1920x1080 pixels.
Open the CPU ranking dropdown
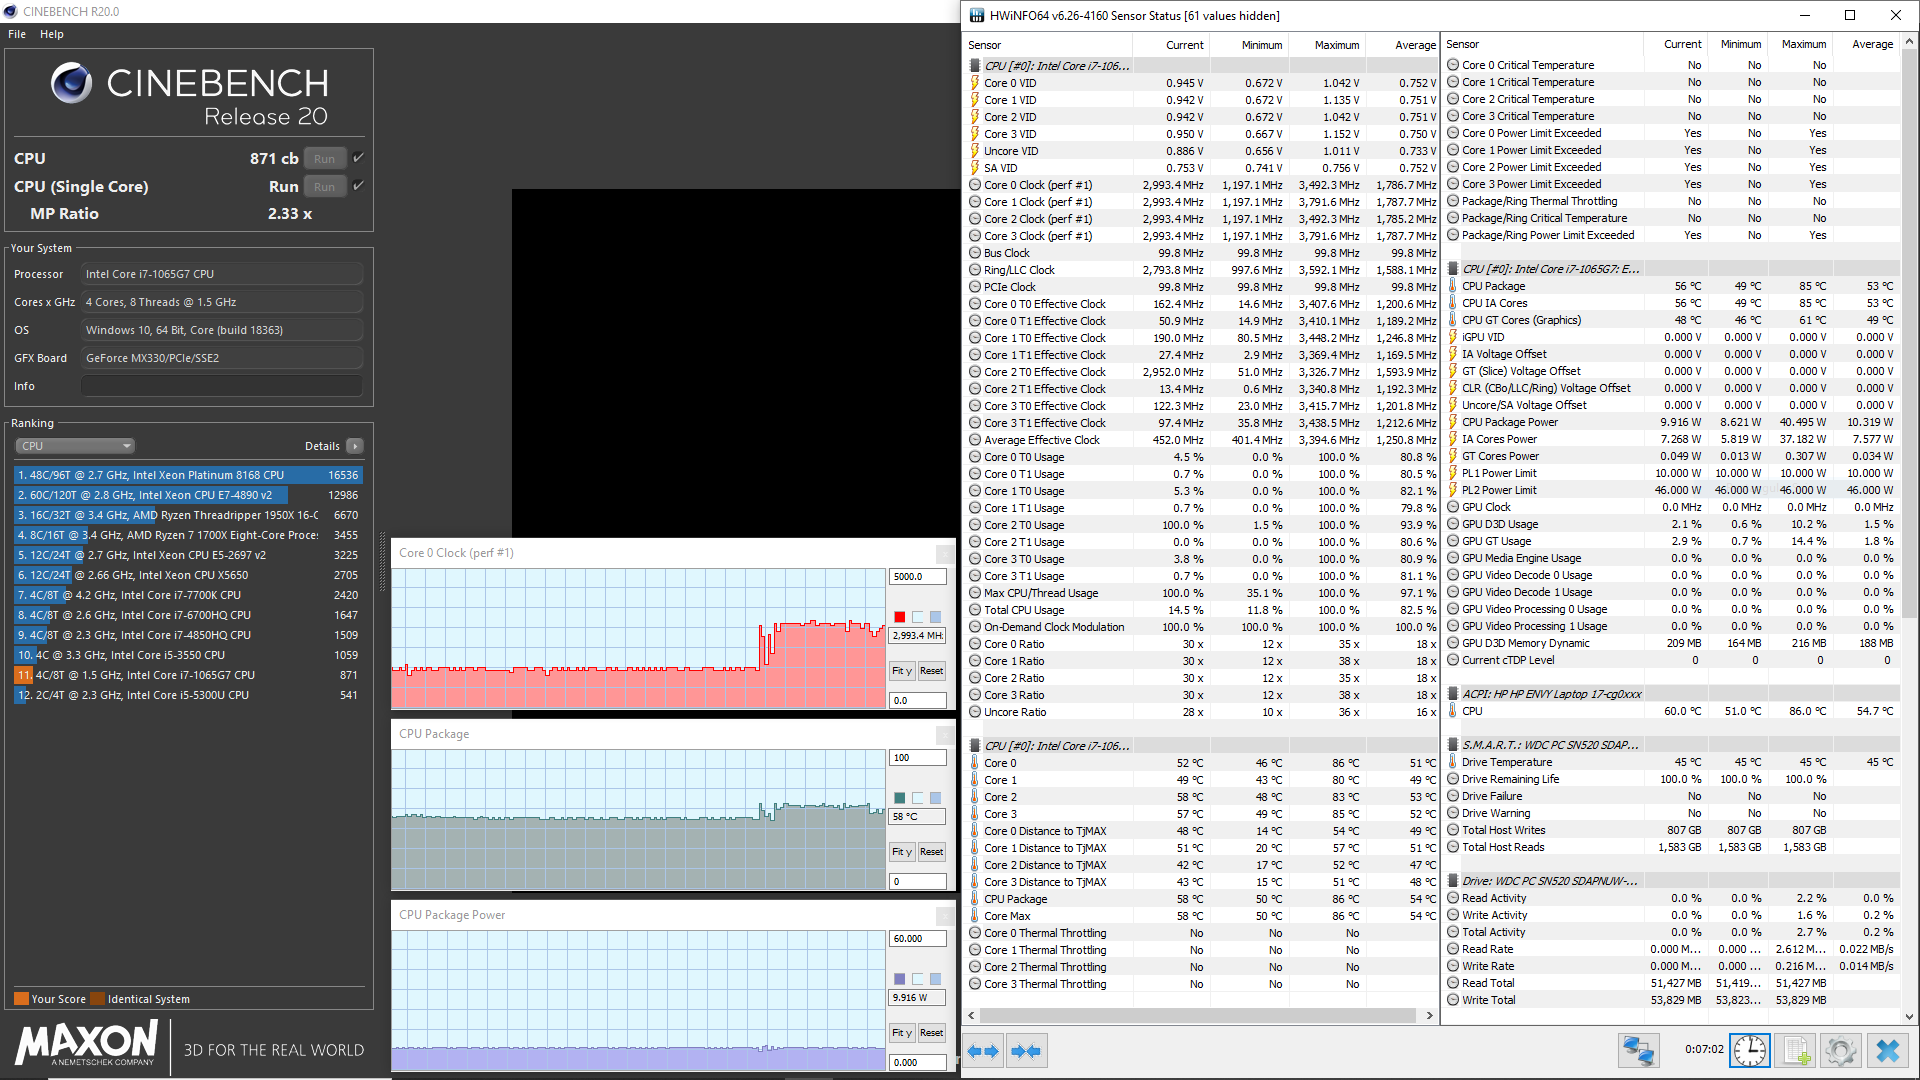click(75, 446)
